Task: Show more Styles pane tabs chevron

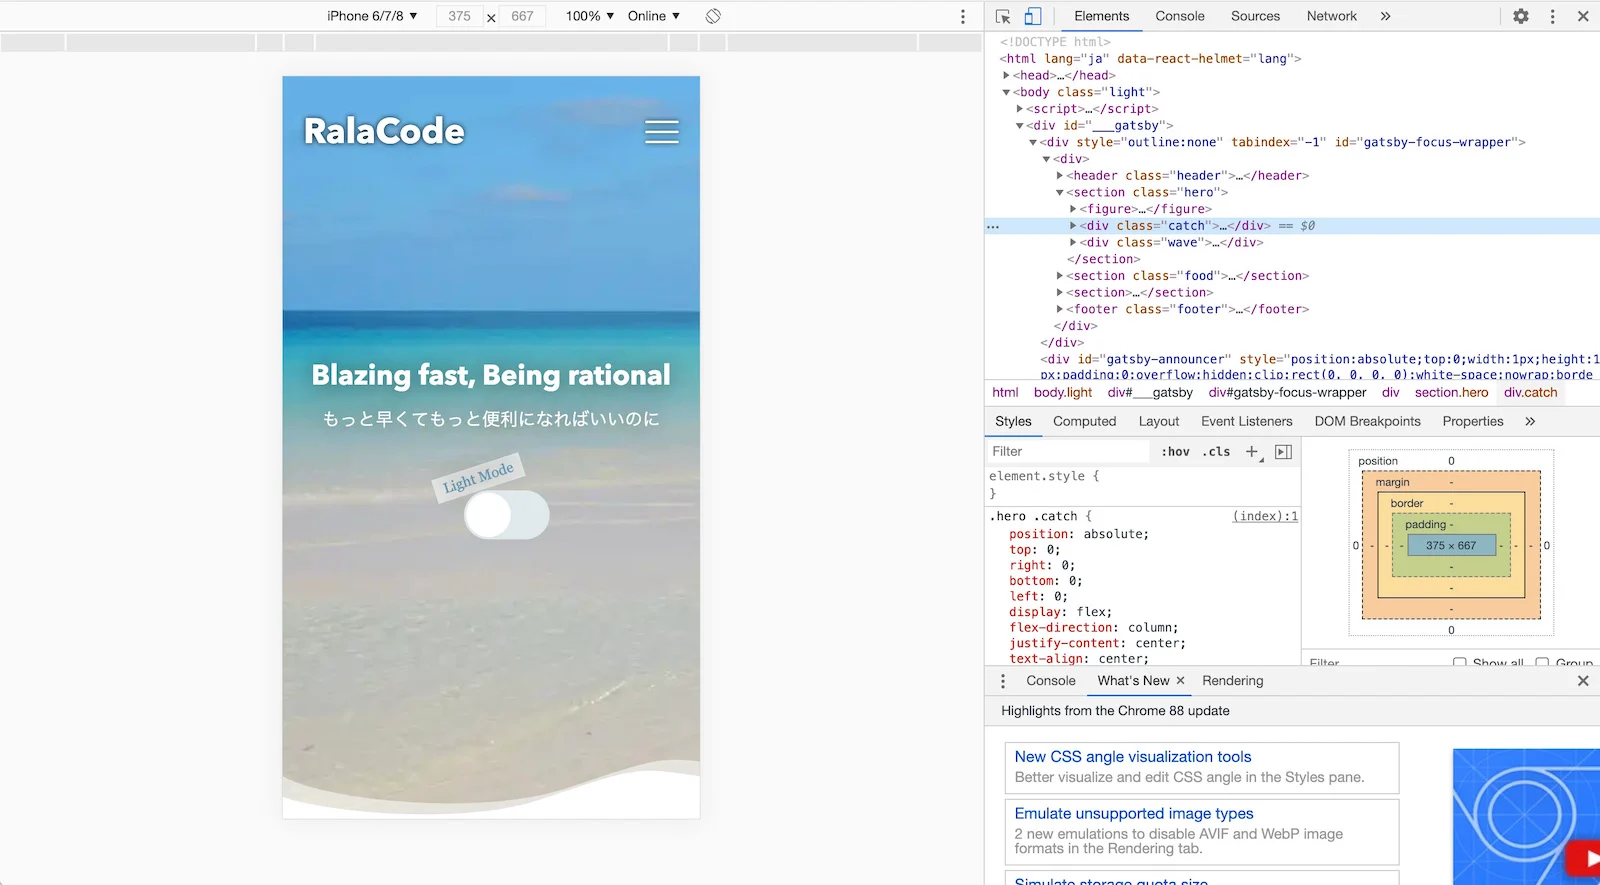Action: [1530, 421]
